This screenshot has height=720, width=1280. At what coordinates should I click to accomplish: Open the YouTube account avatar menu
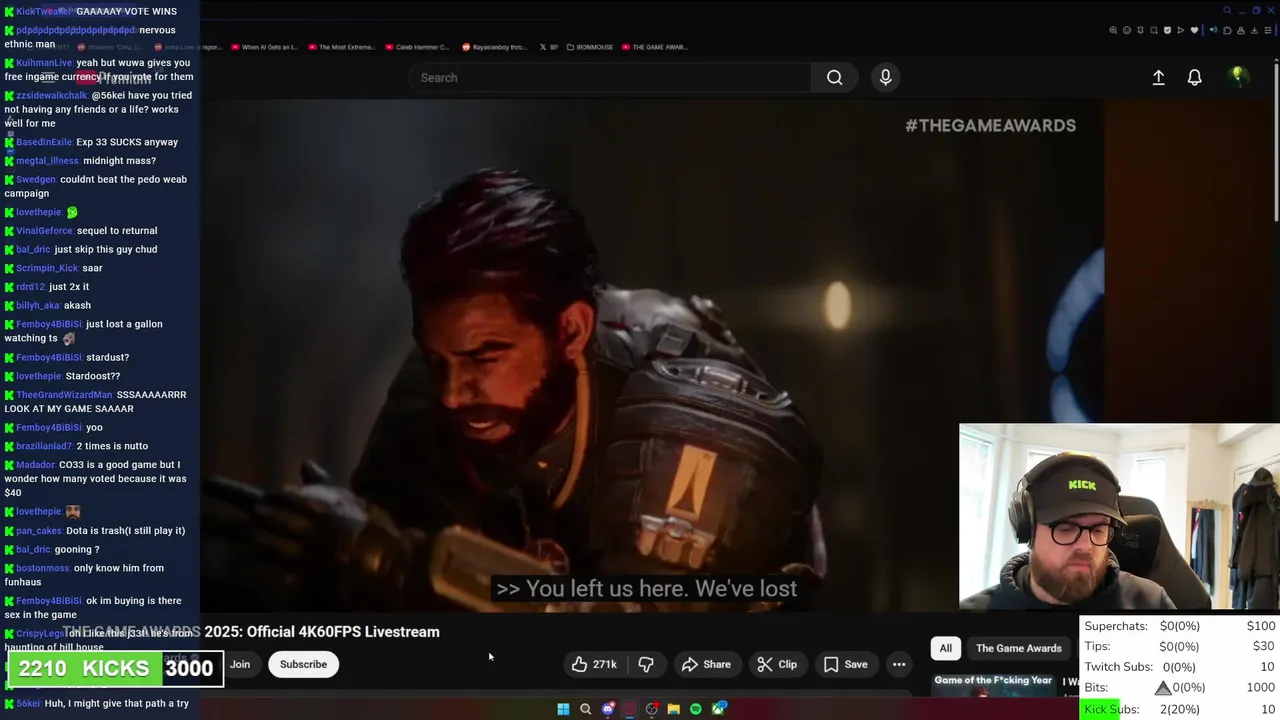(x=1238, y=77)
